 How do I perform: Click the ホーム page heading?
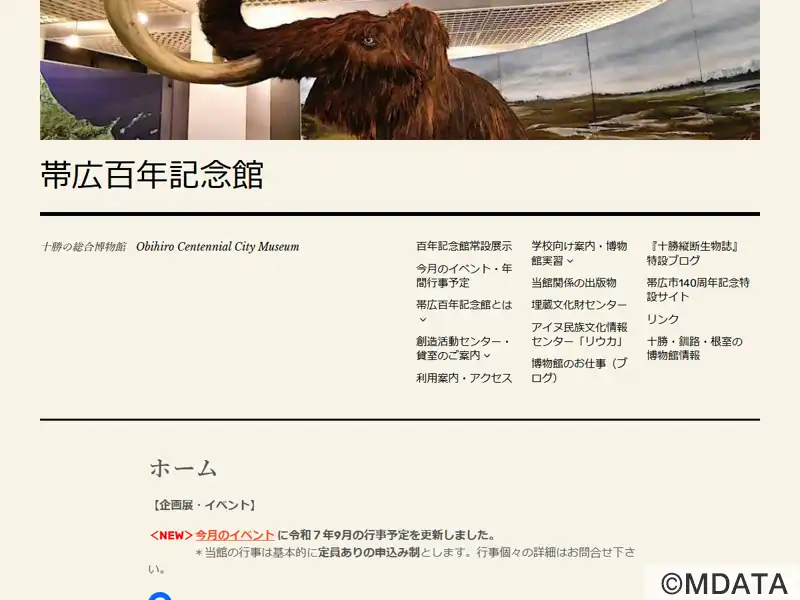click(184, 468)
